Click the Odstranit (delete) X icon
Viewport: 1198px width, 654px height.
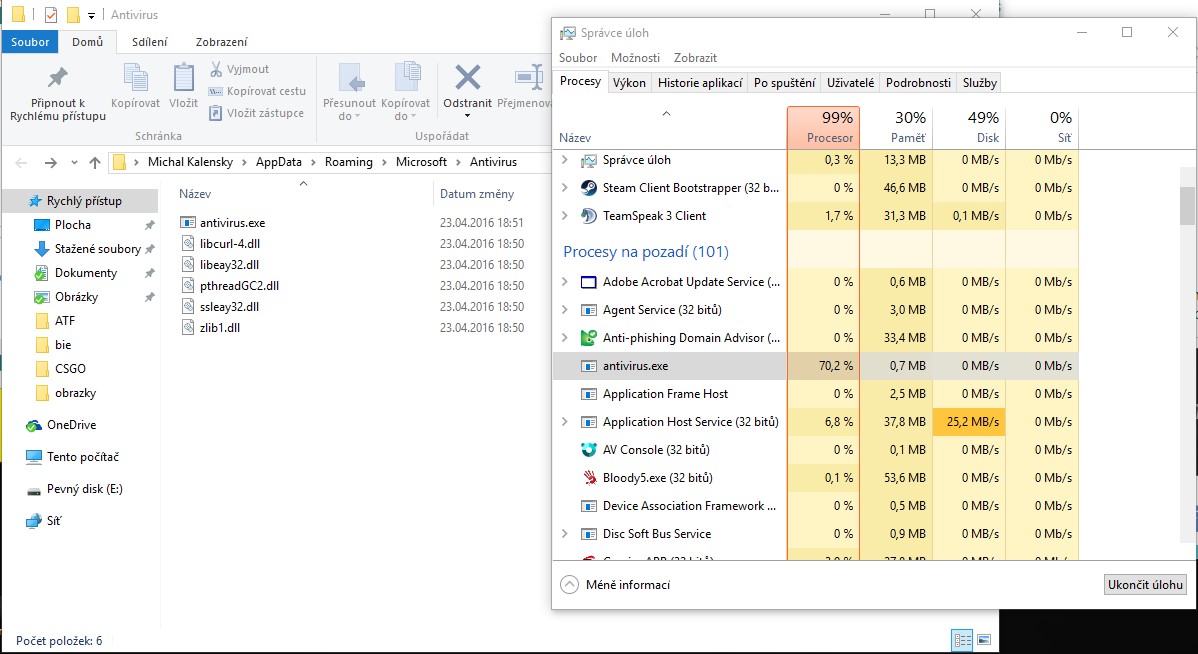[467, 78]
